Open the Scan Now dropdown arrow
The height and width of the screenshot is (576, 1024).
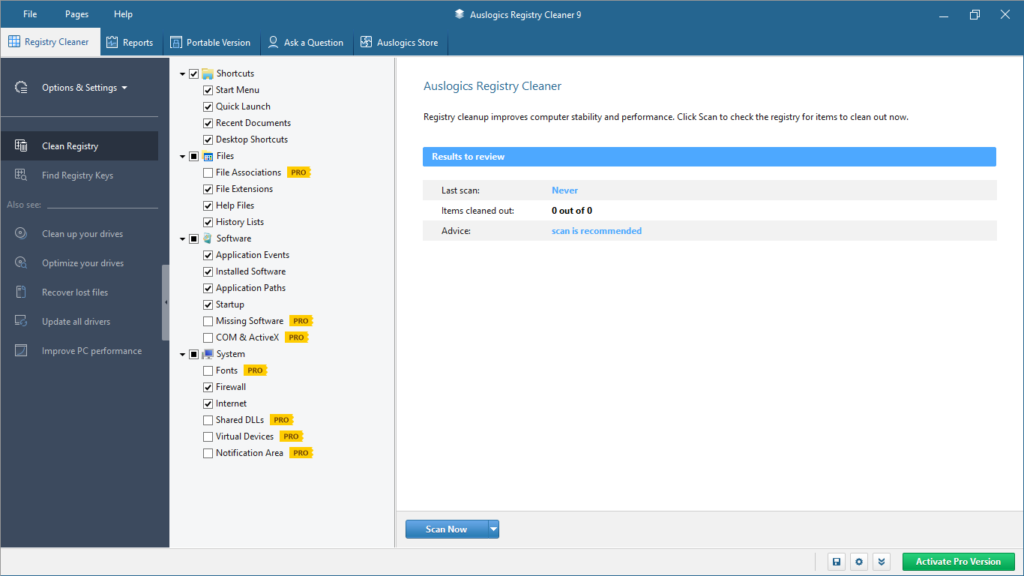(x=492, y=528)
